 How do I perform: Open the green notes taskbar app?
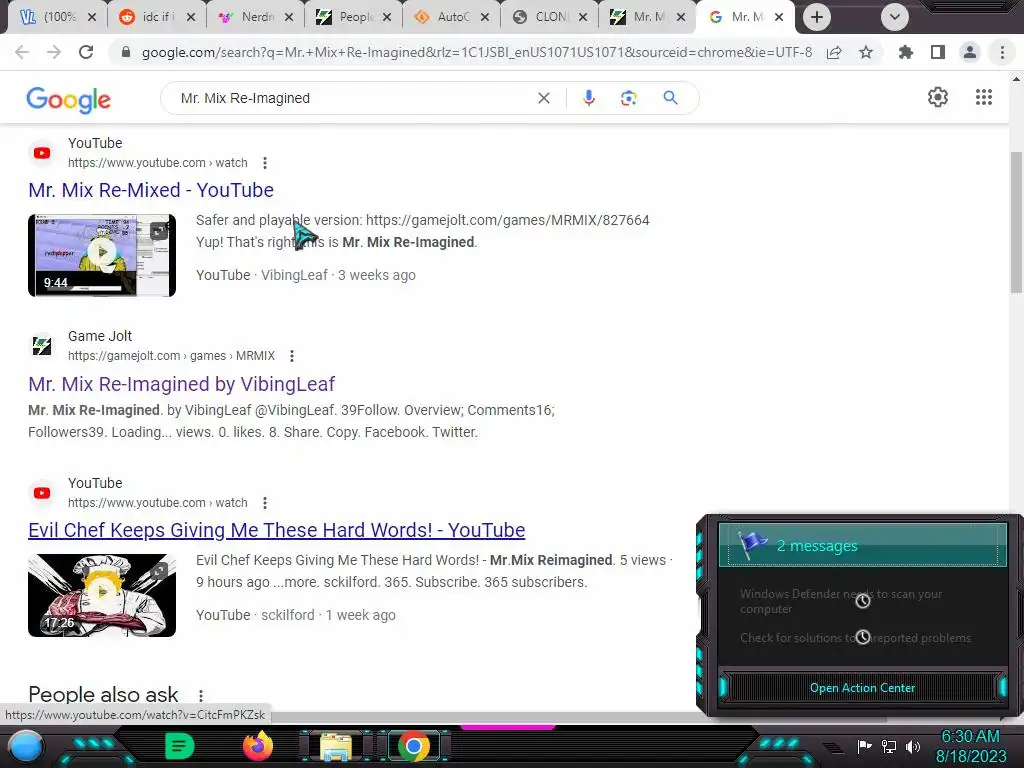(179, 746)
